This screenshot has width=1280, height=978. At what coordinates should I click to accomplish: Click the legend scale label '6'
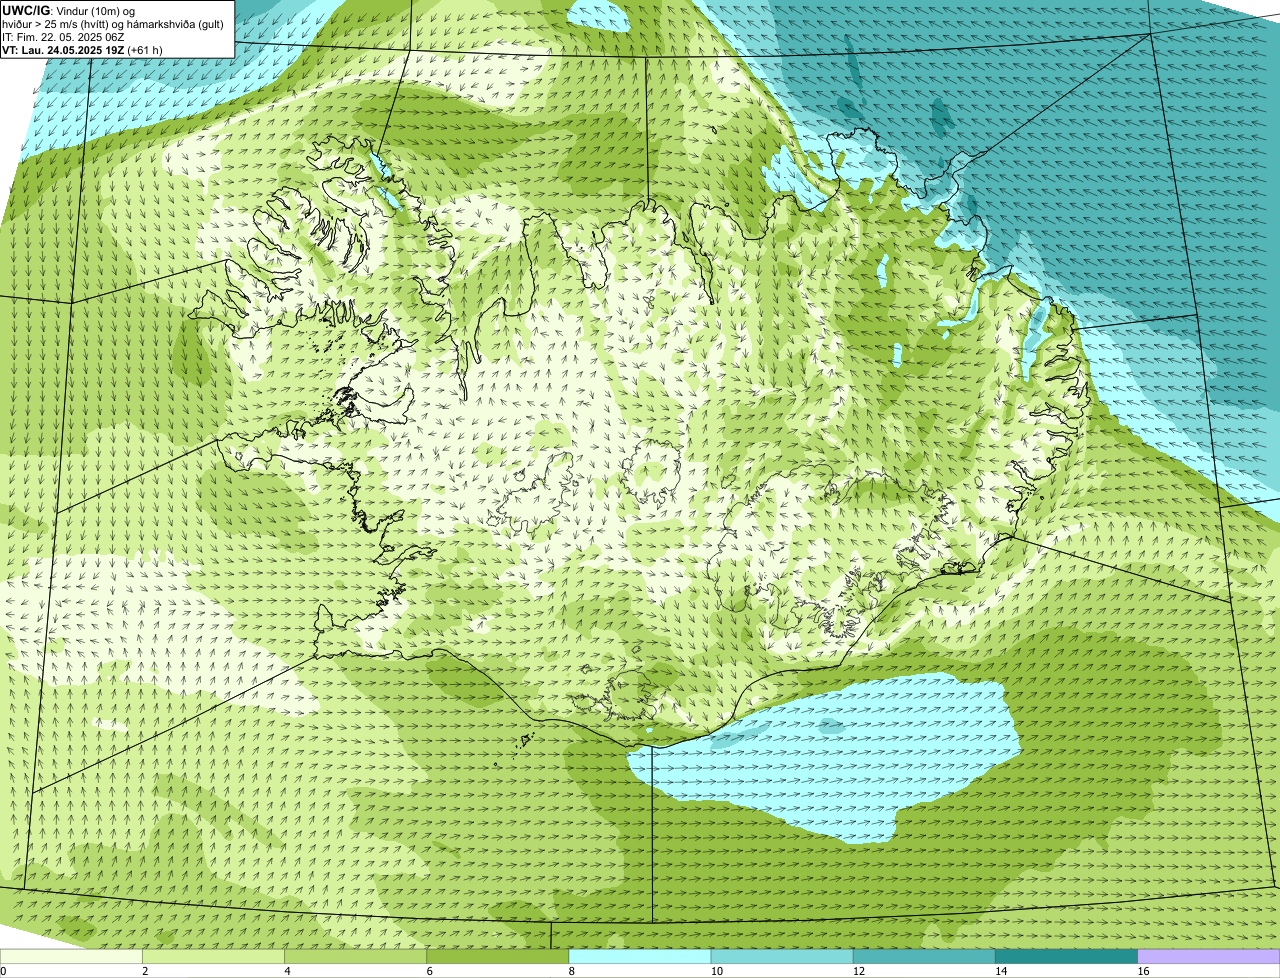click(430, 971)
